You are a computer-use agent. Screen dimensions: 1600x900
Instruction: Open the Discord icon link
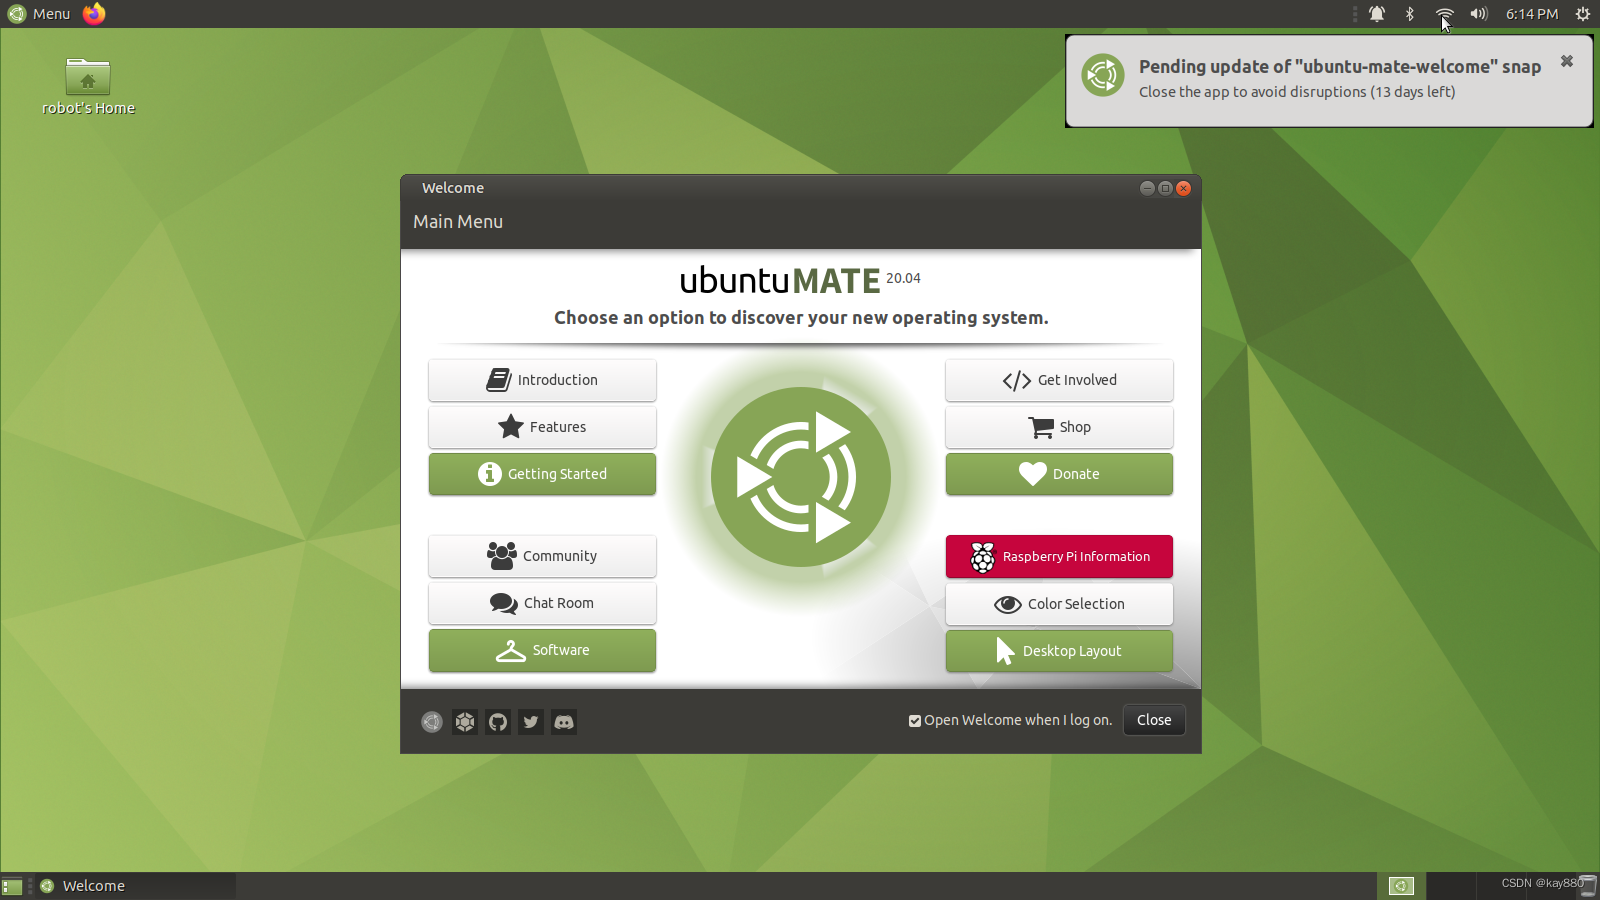564,722
